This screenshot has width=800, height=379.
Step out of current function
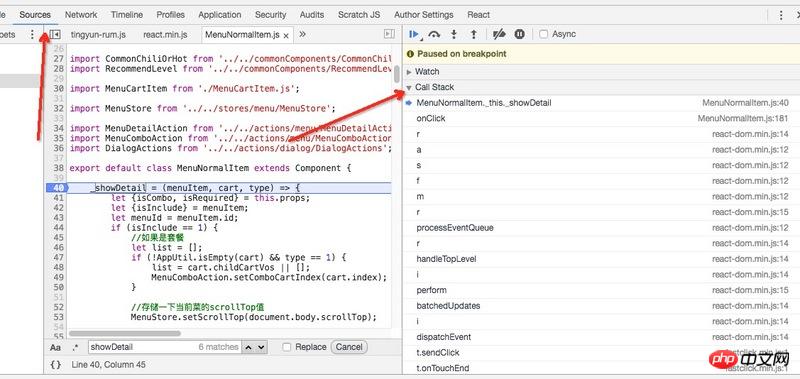(x=473, y=34)
